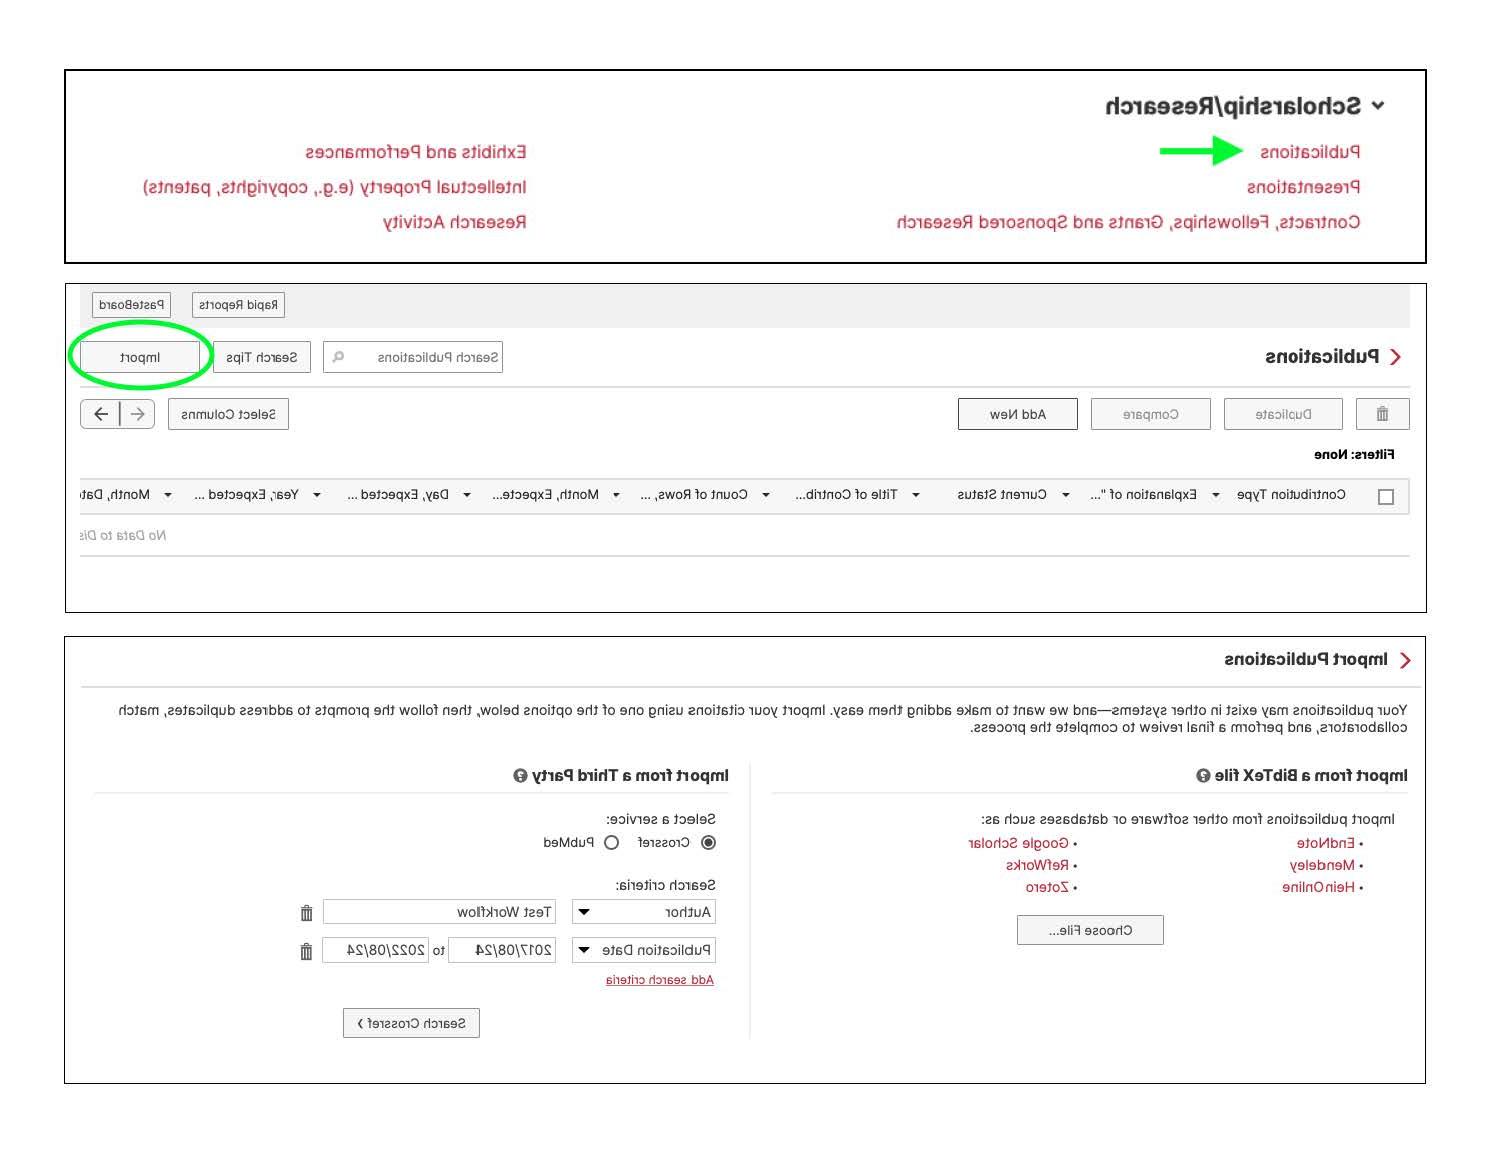Collapse the Scholarship/Research section chevron
Viewport: 1496px width, 1156px height.
click(1378, 106)
